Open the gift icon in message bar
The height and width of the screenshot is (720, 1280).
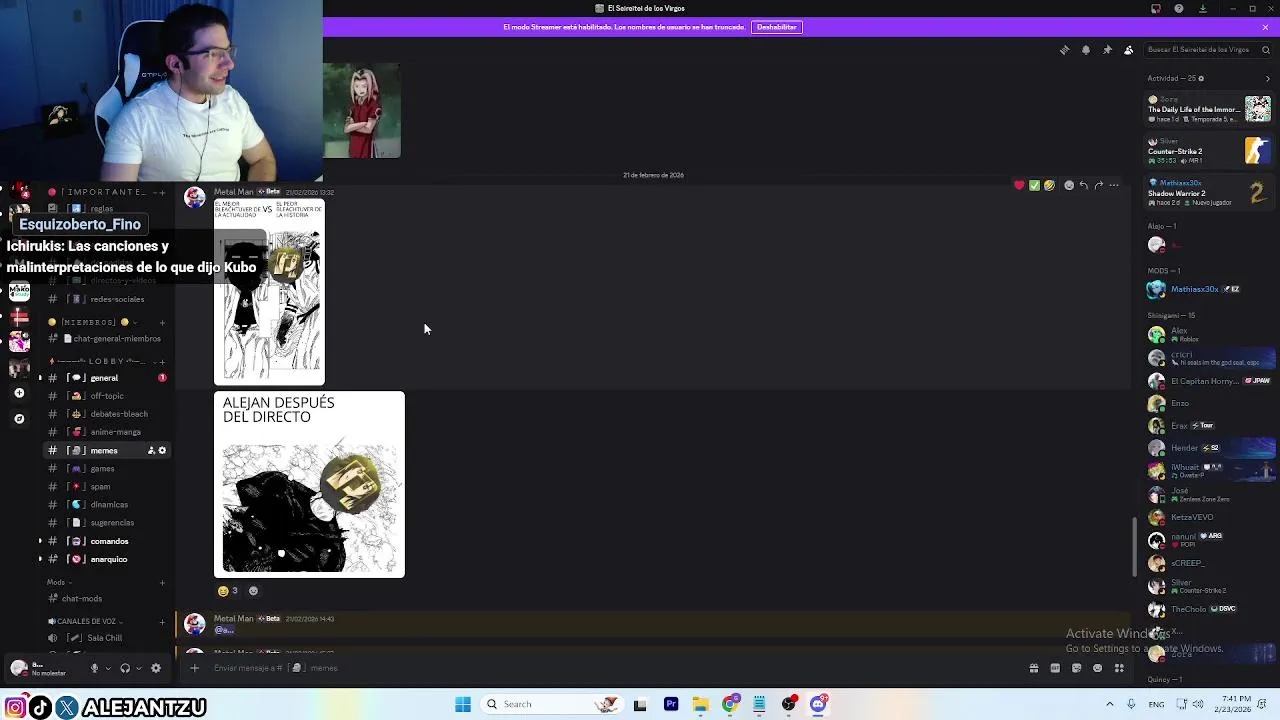point(1034,668)
